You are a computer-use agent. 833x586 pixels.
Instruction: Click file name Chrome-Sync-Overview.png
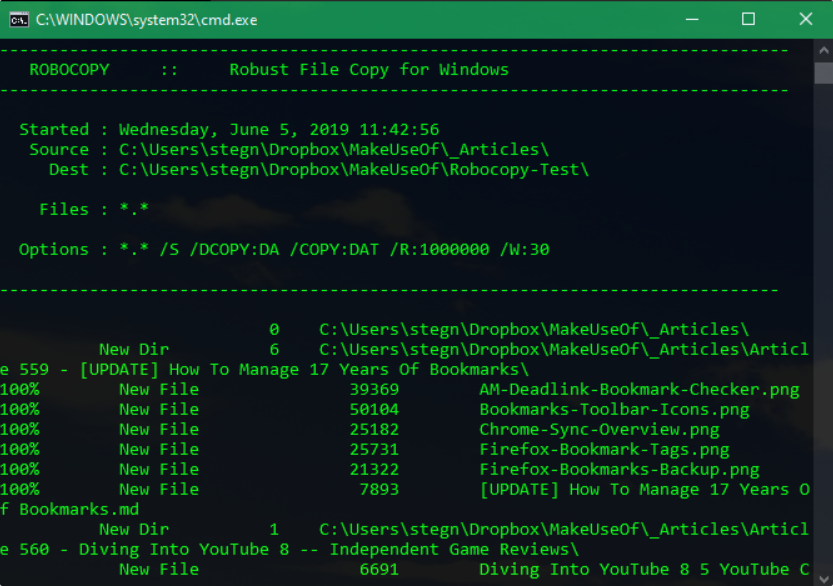599,430
